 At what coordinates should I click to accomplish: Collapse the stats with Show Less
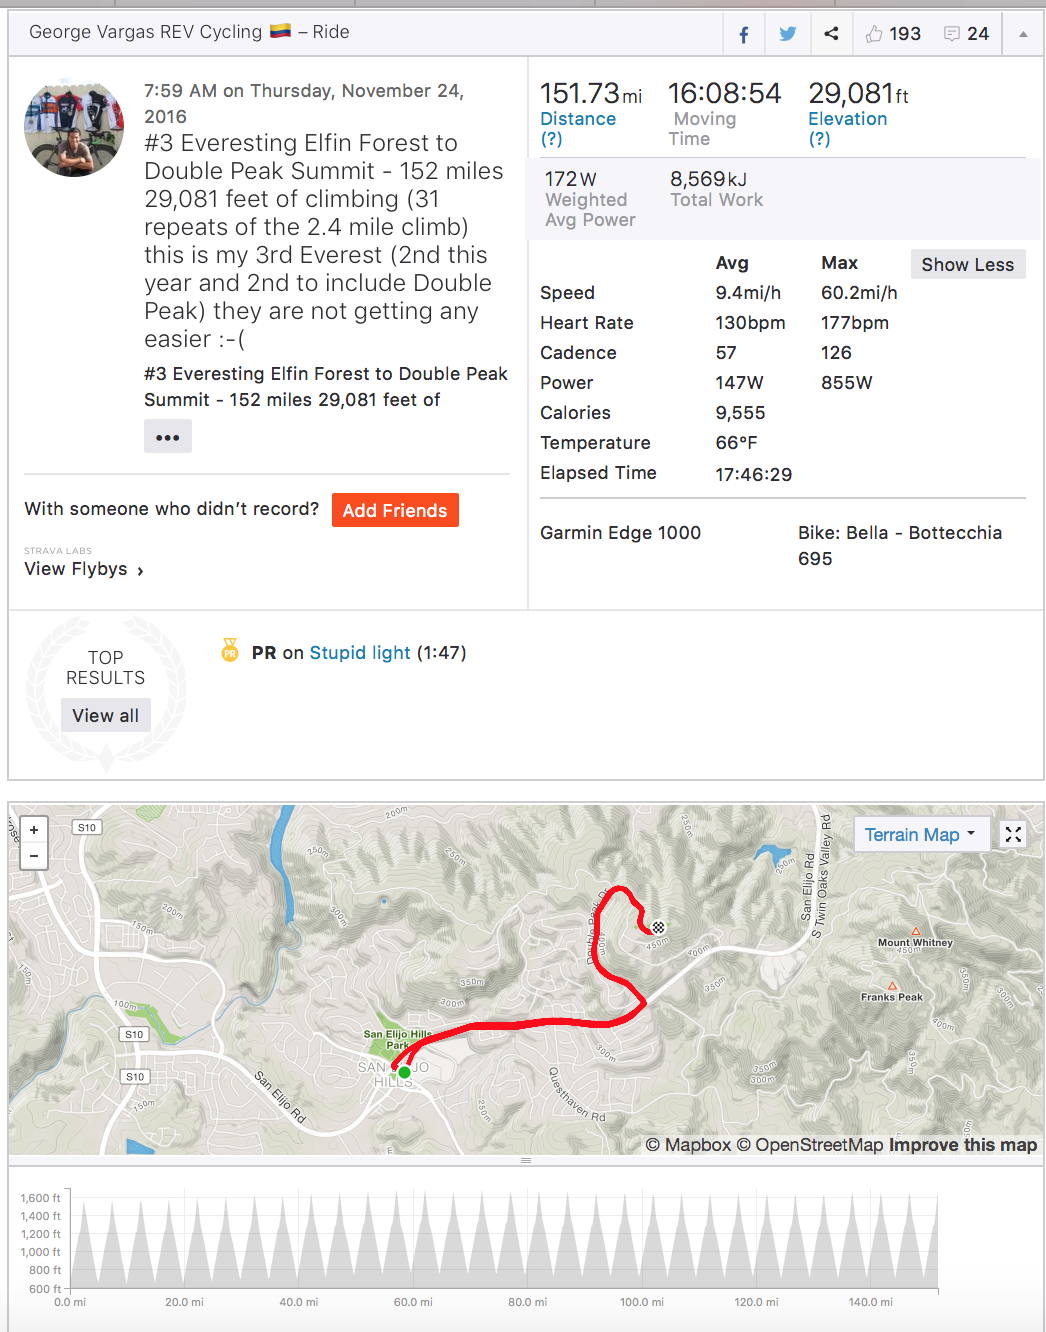[x=967, y=265]
